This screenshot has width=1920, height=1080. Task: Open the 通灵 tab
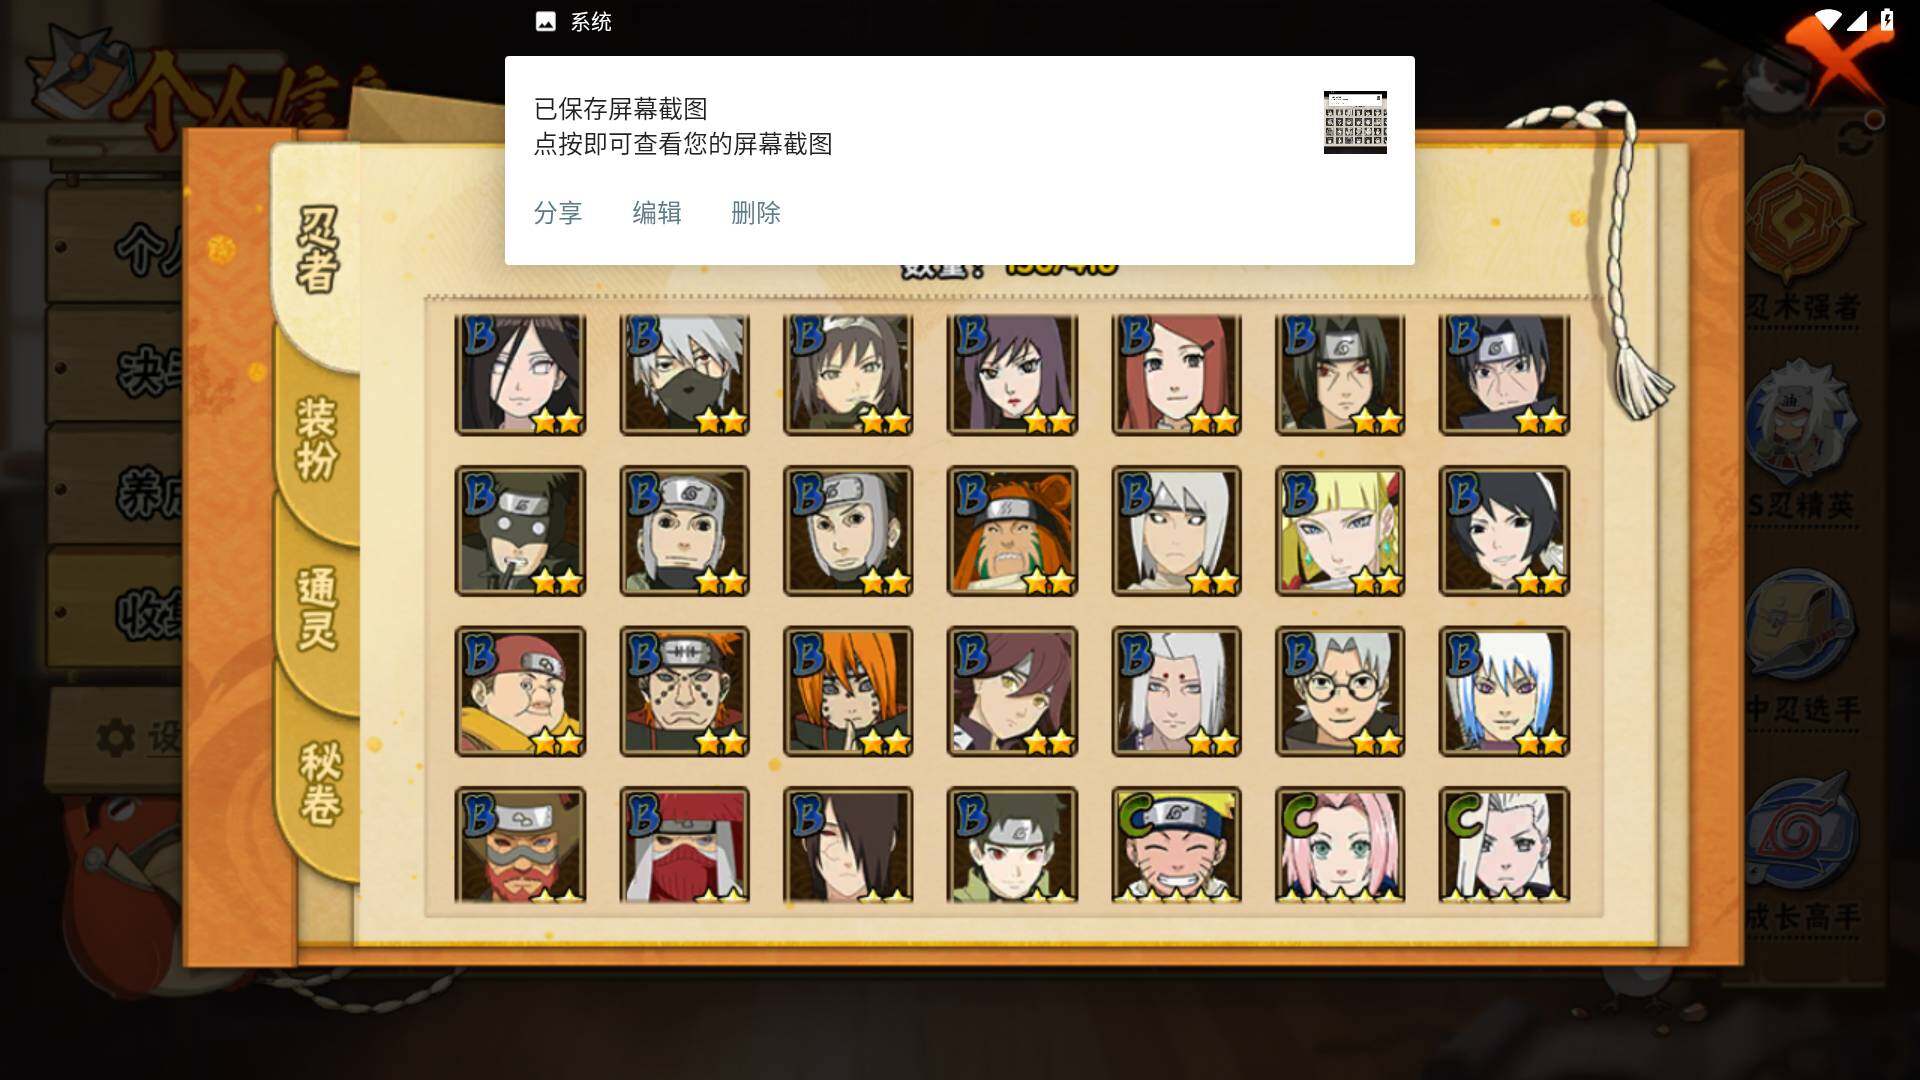[318, 610]
